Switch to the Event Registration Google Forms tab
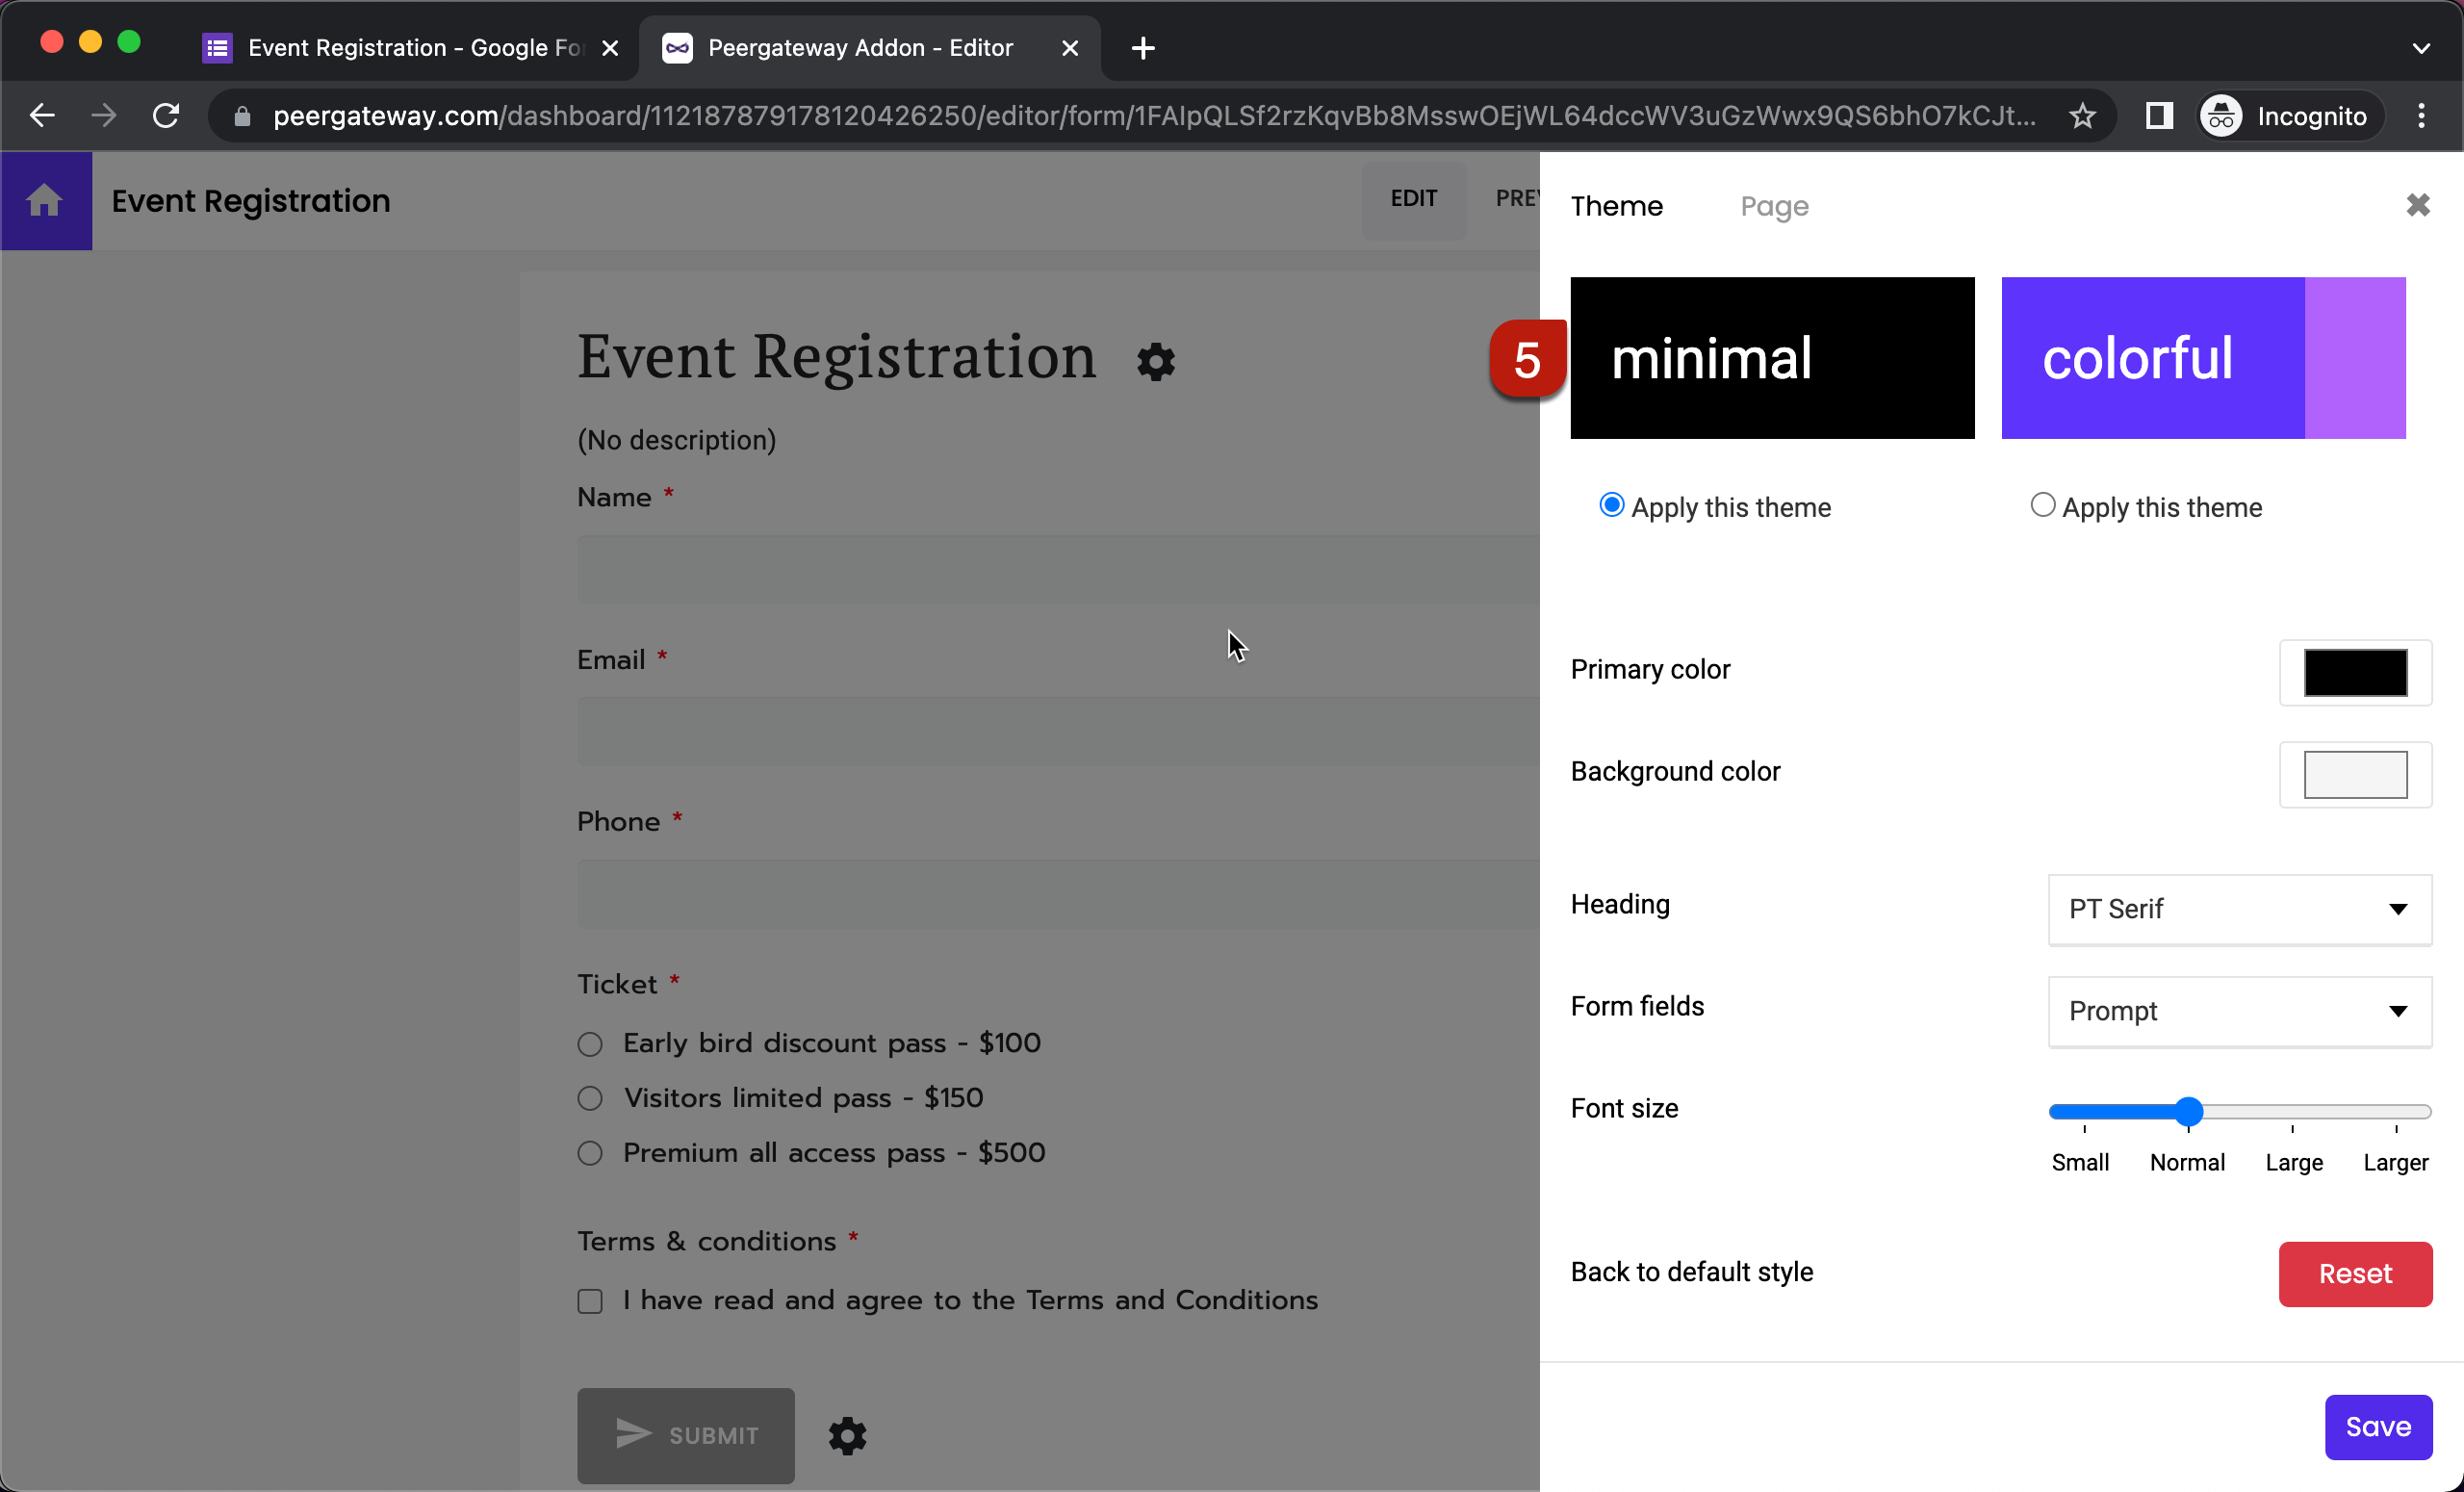The image size is (2464, 1492). (400, 47)
